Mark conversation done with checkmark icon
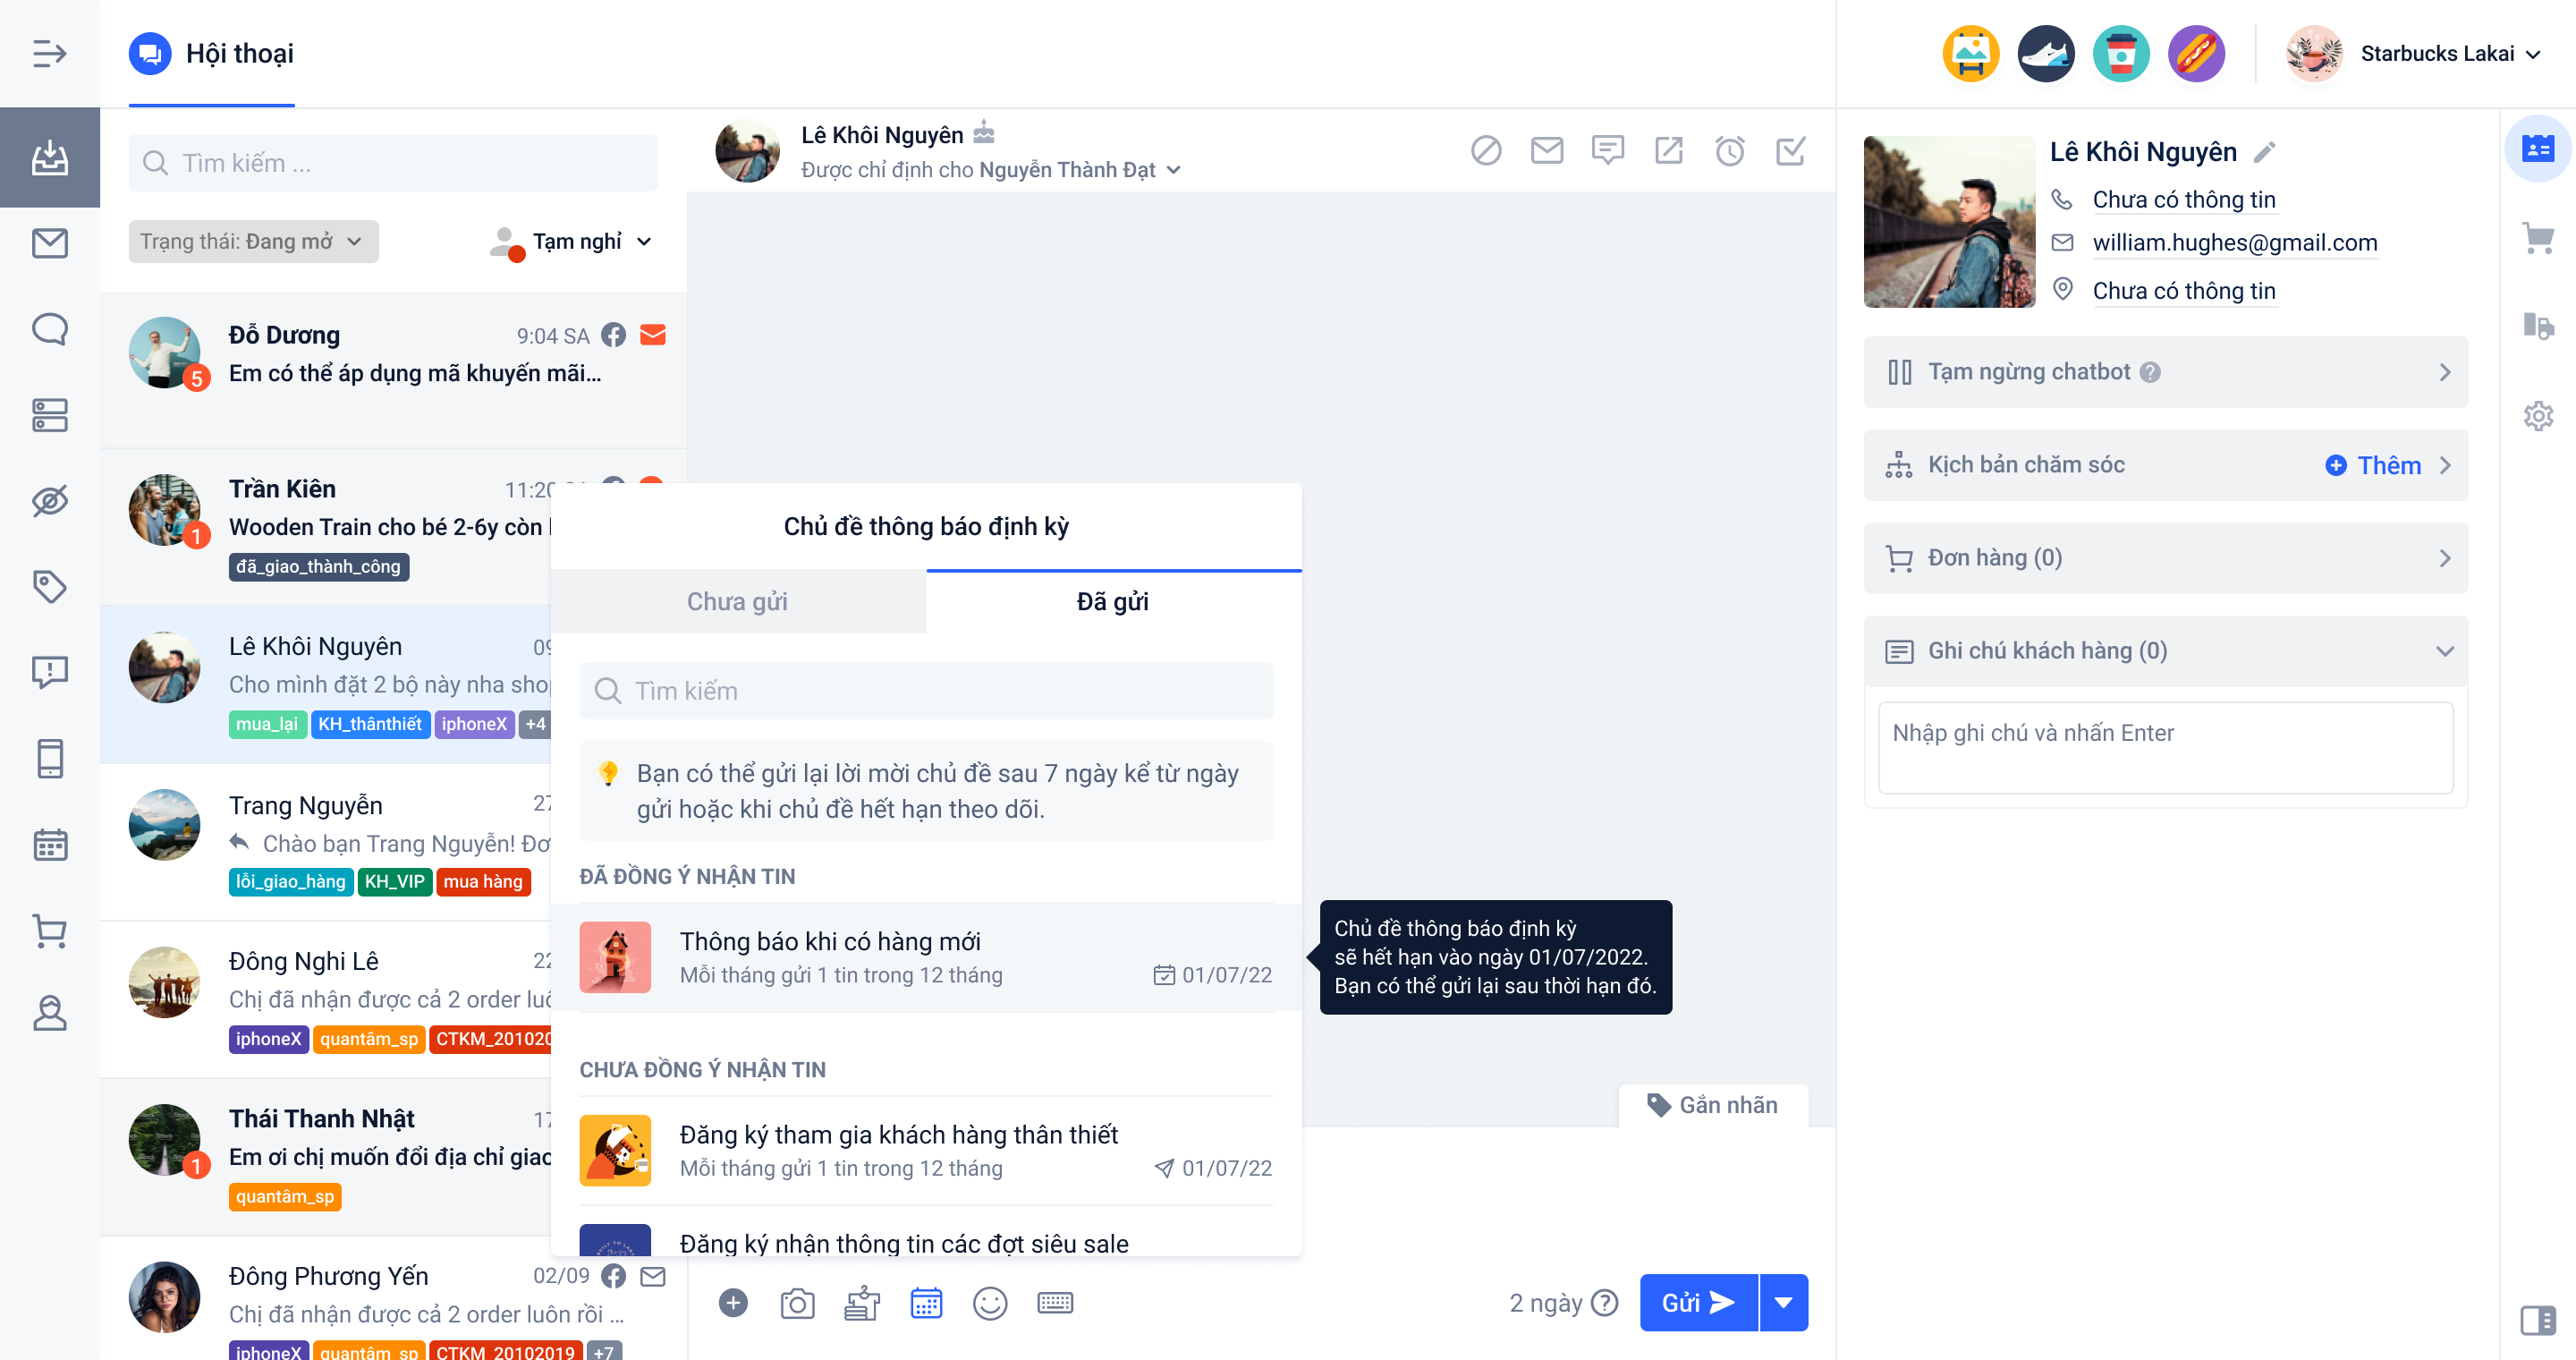This screenshot has width=2576, height=1360. tap(1790, 151)
